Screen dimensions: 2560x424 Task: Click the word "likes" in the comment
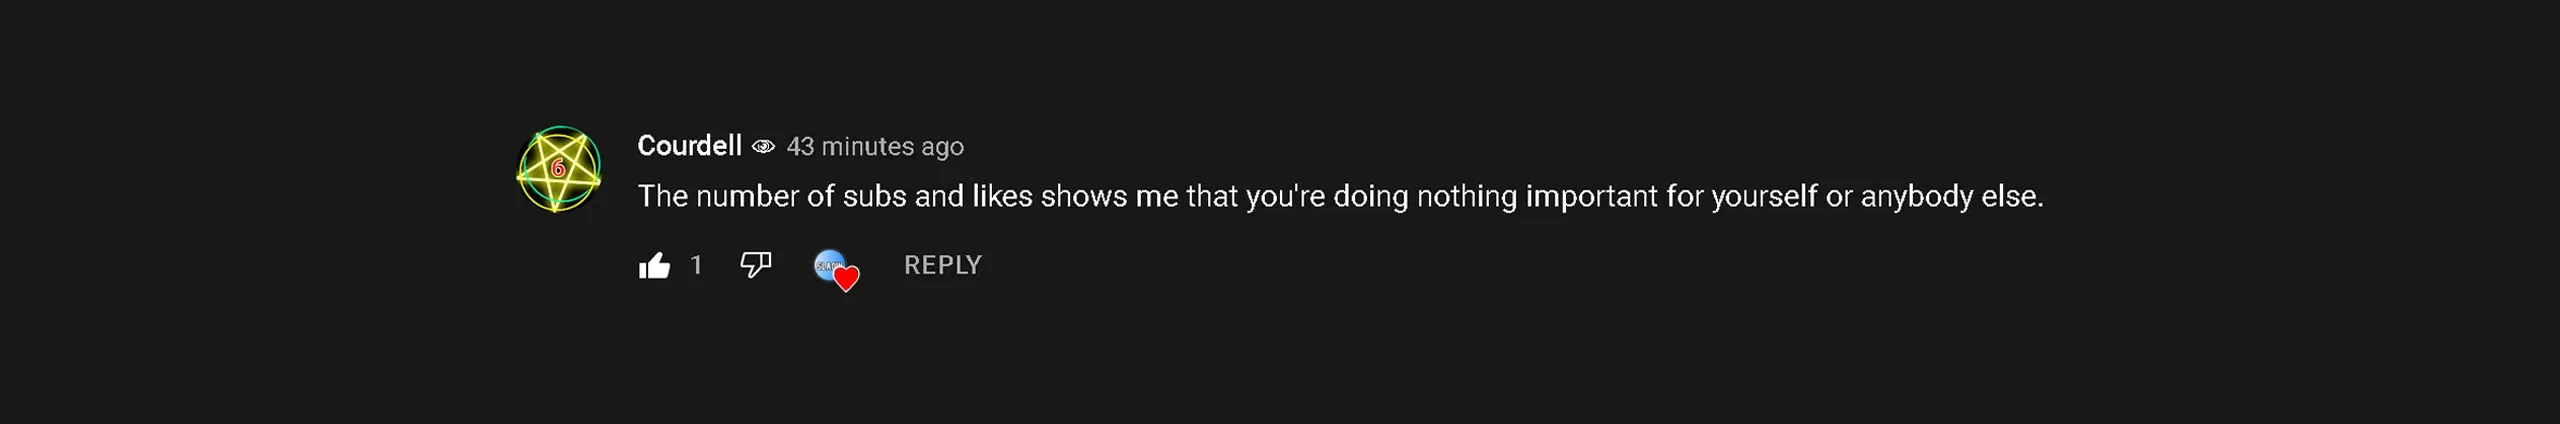pos(1002,196)
